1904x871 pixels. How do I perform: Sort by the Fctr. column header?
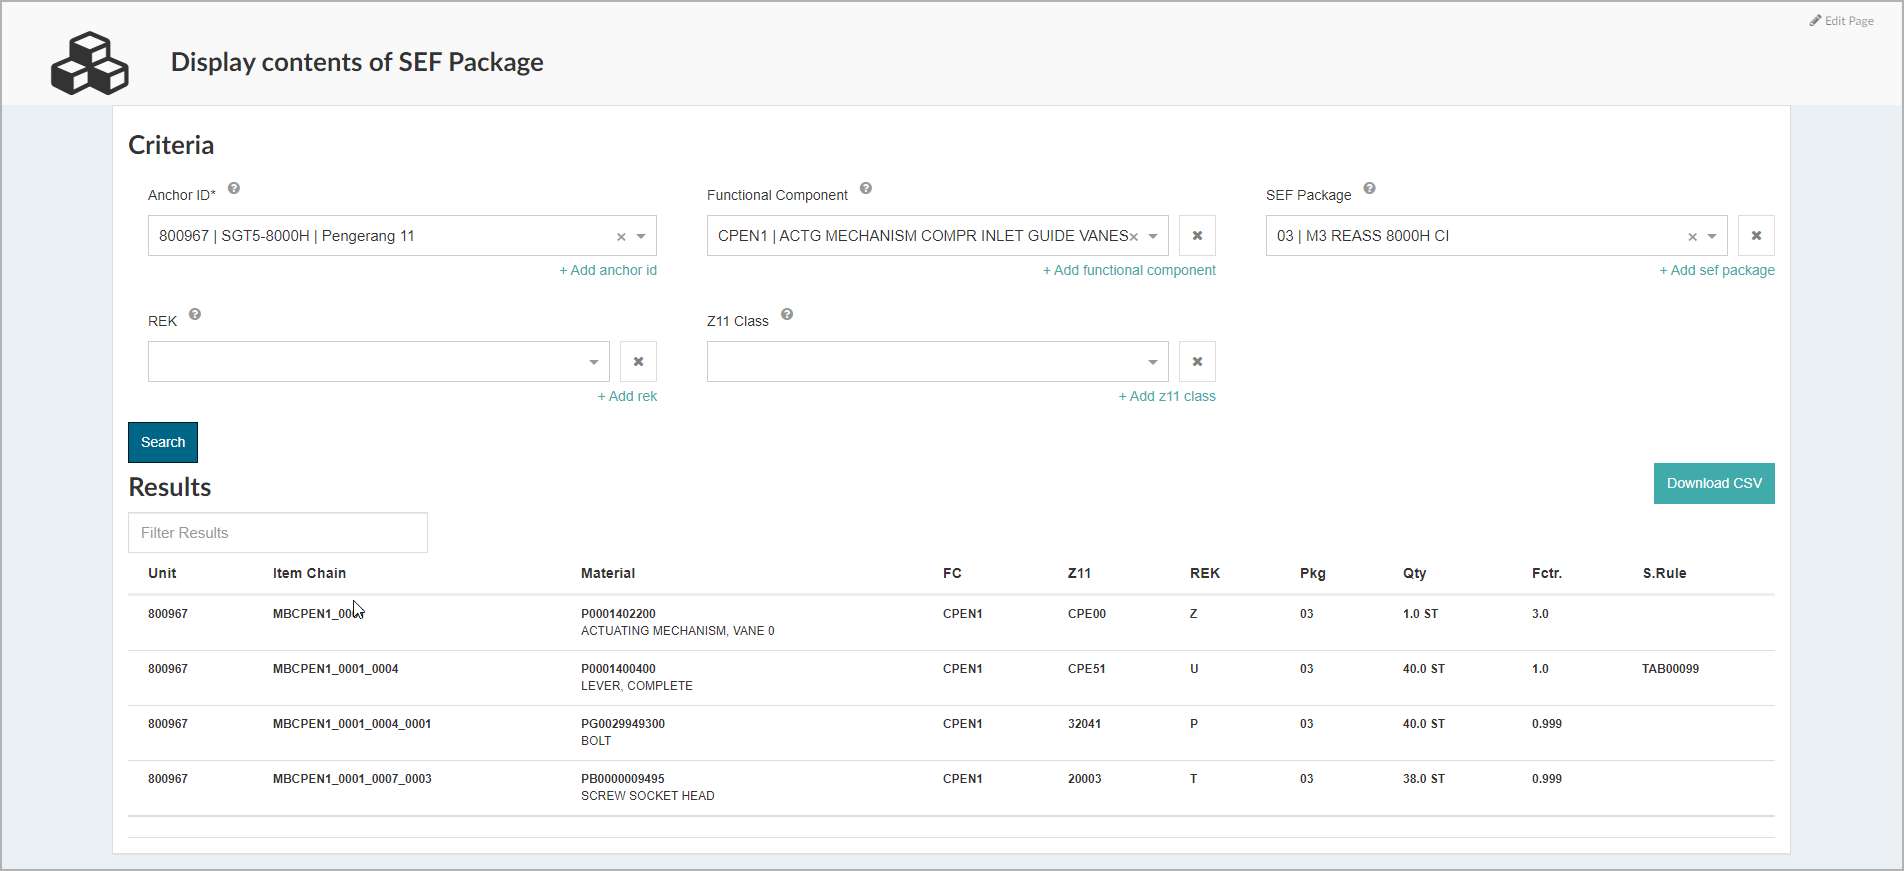click(1547, 573)
